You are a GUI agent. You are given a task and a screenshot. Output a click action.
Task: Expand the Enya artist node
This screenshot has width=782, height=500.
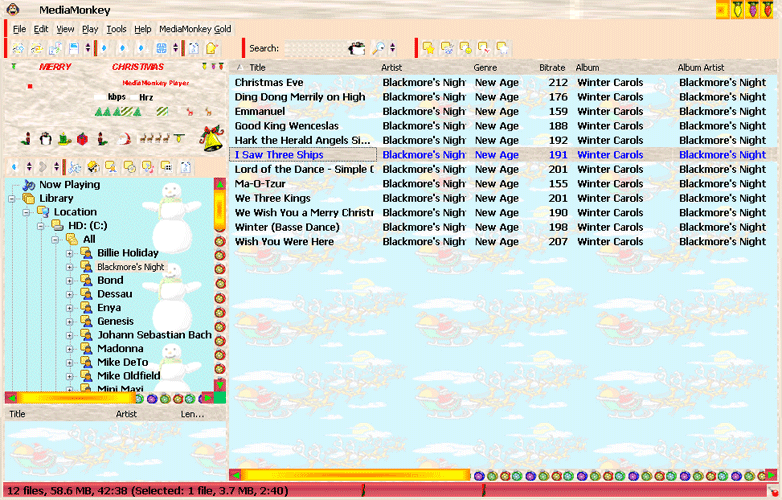coord(70,308)
